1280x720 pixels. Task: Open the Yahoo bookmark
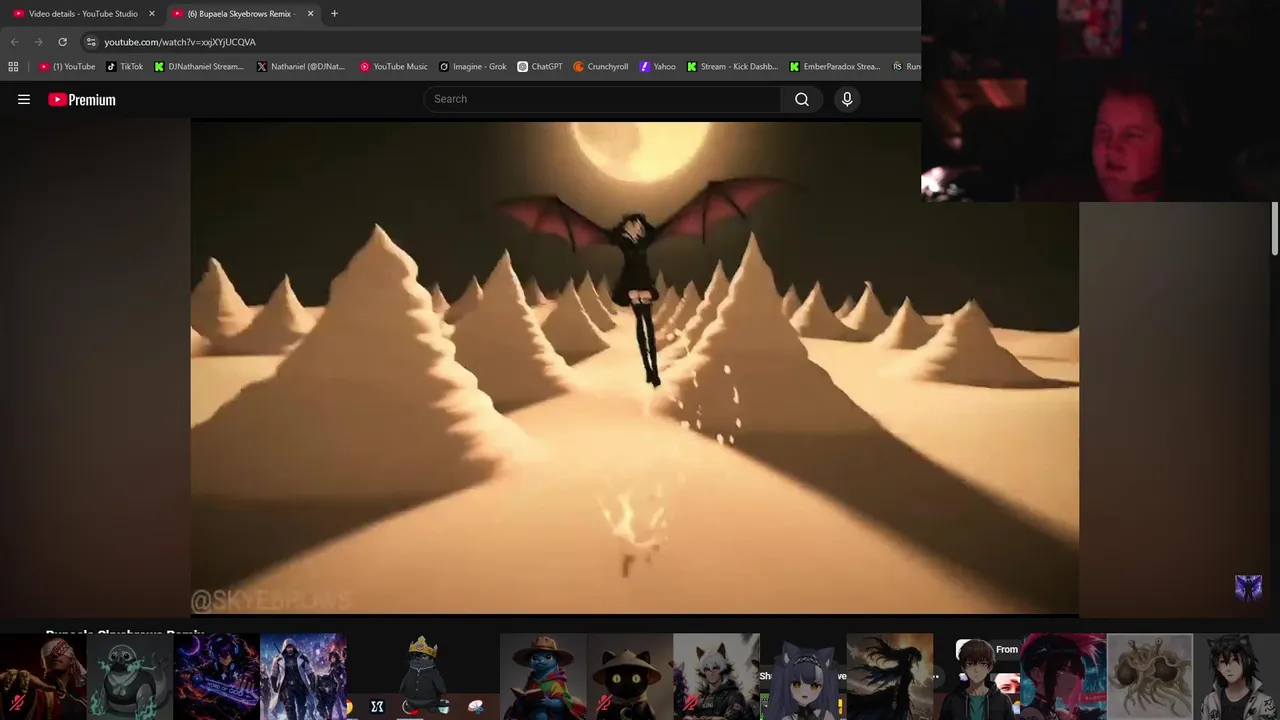point(658,67)
